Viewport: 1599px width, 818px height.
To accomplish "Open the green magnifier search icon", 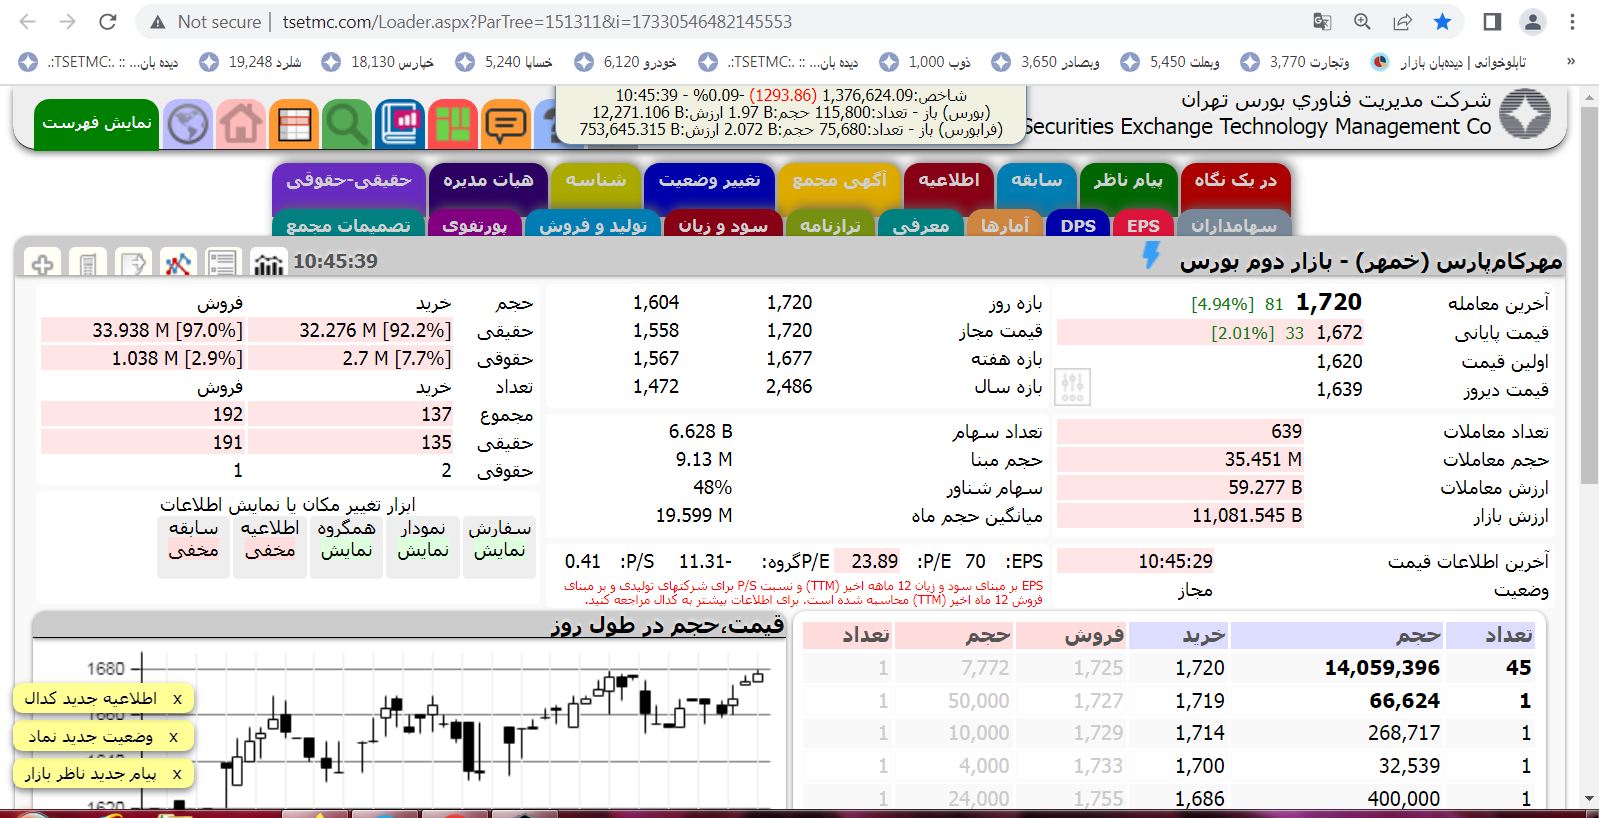I will tap(347, 125).
